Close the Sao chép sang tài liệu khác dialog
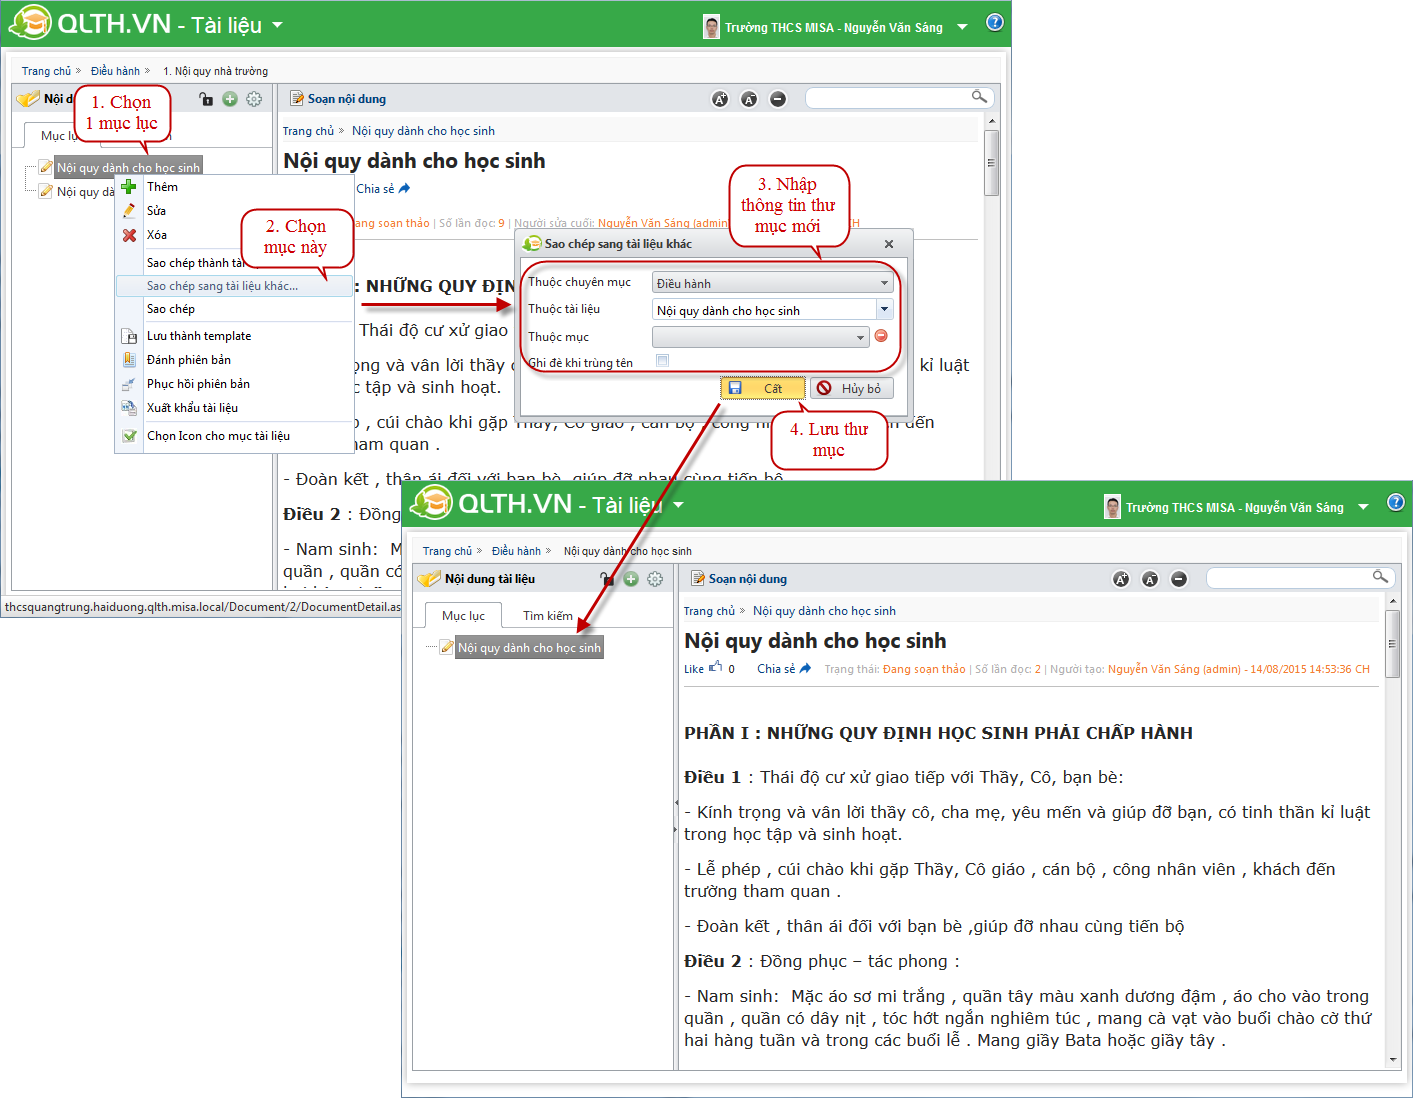 (889, 244)
